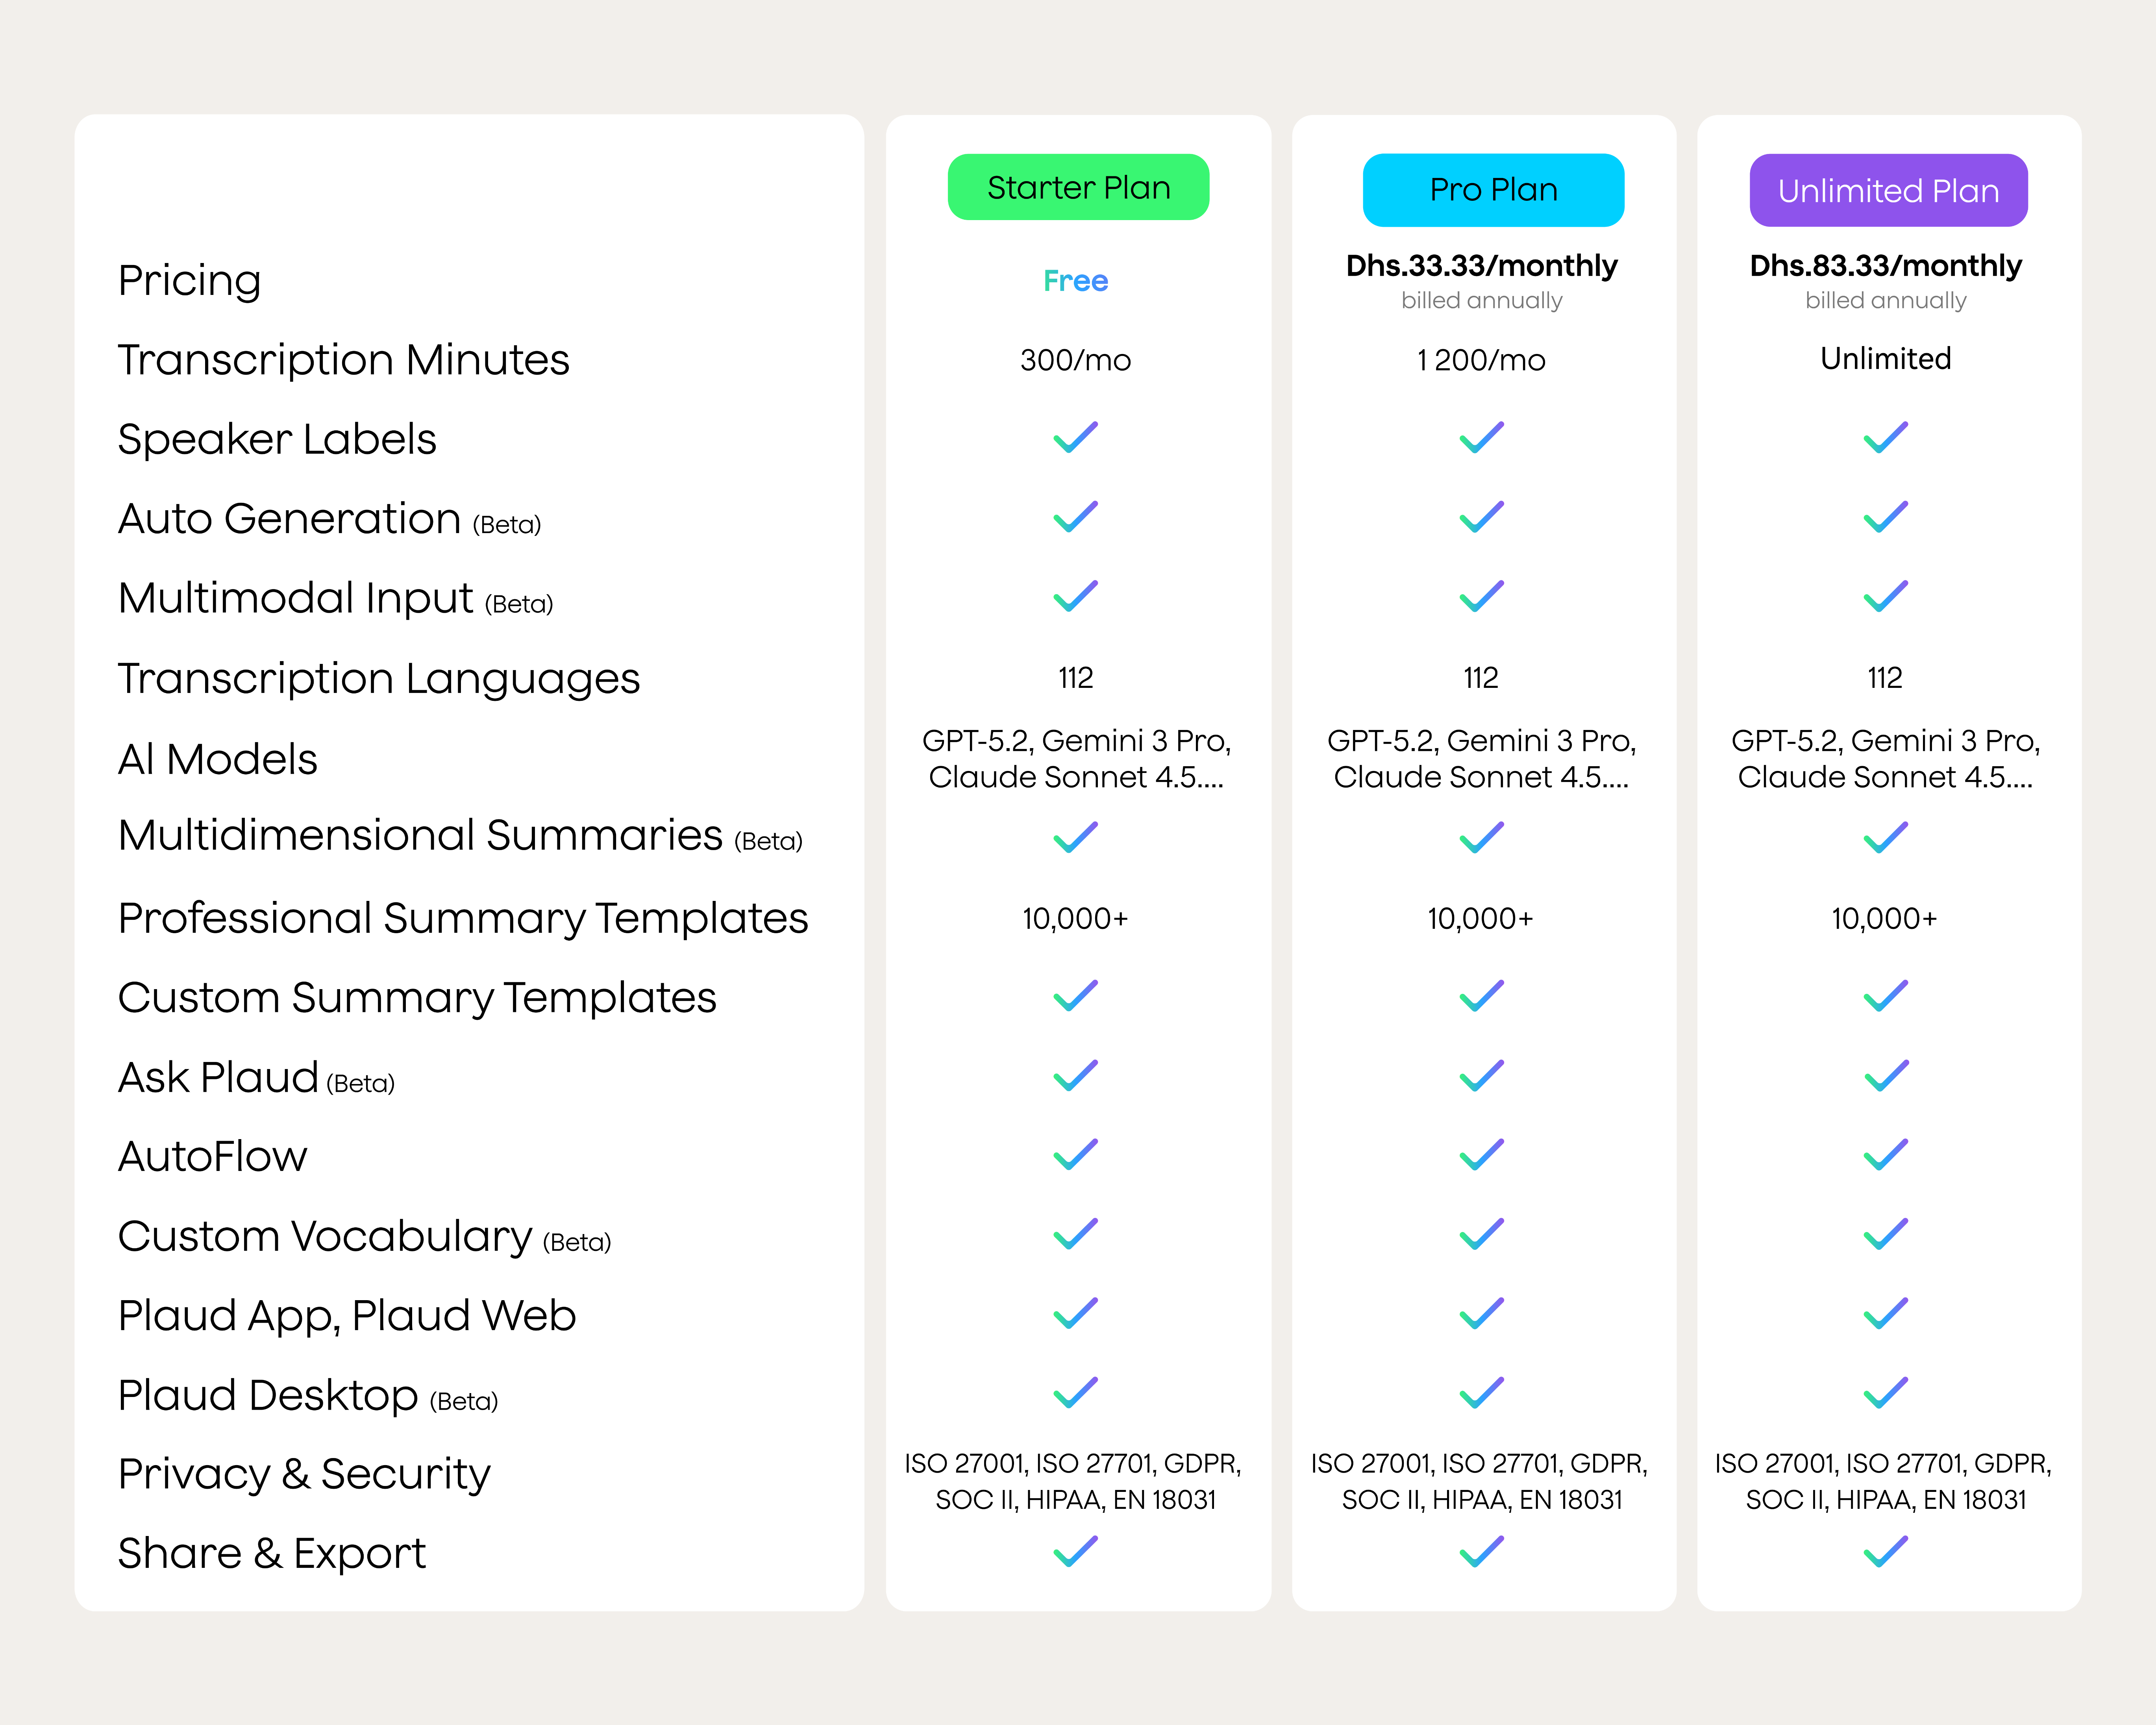Click Plaud Desktop checkmark under Unlimited Plan
The height and width of the screenshot is (1725, 2156).
click(x=1885, y=1393)
